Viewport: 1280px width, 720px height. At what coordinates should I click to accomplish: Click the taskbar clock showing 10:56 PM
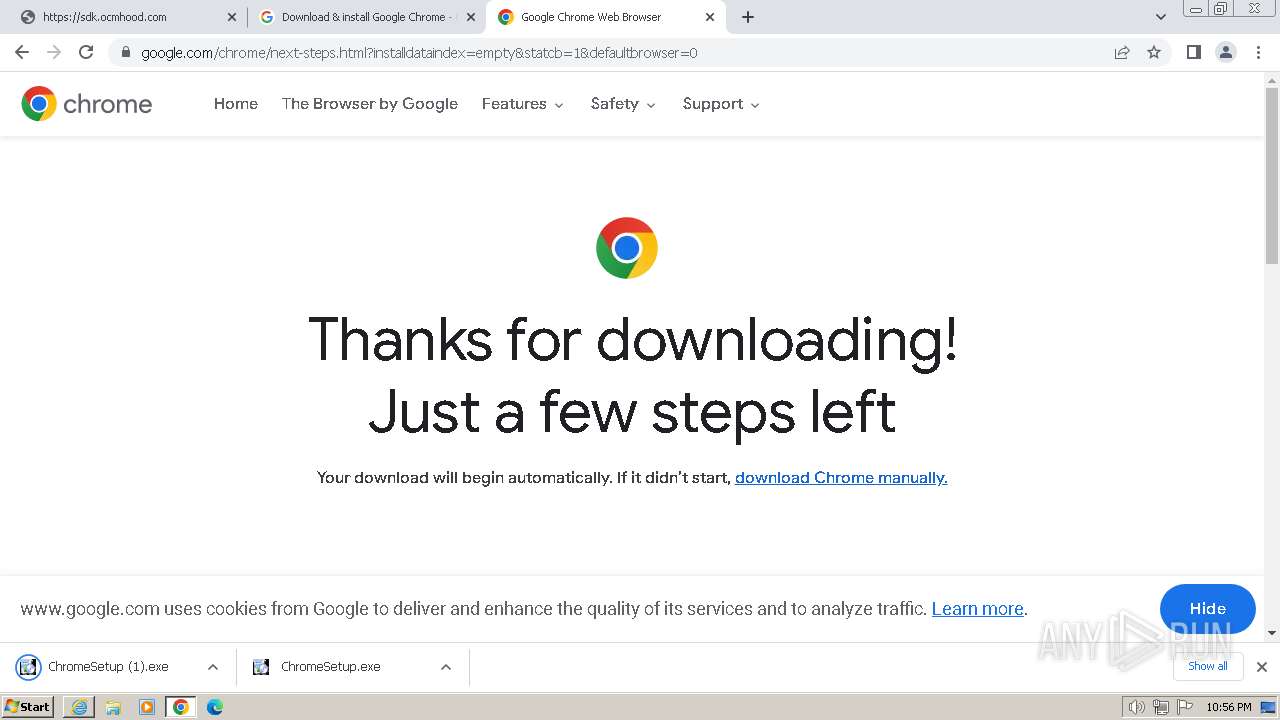(x=1229, y=707)
